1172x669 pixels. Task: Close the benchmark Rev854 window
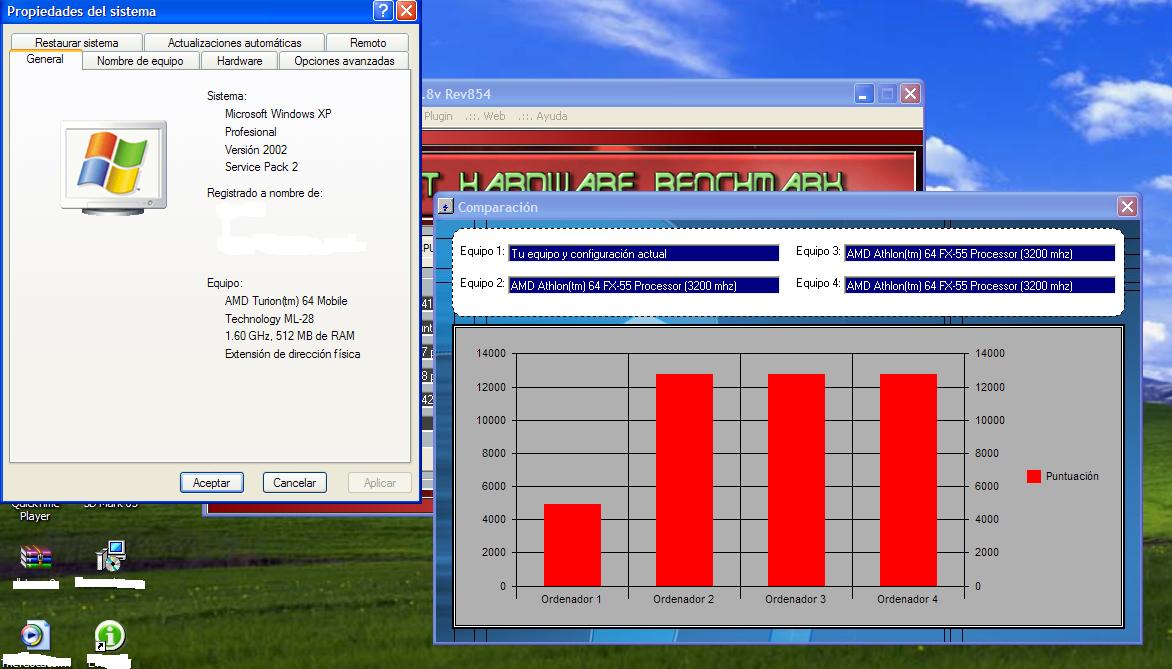910,94
